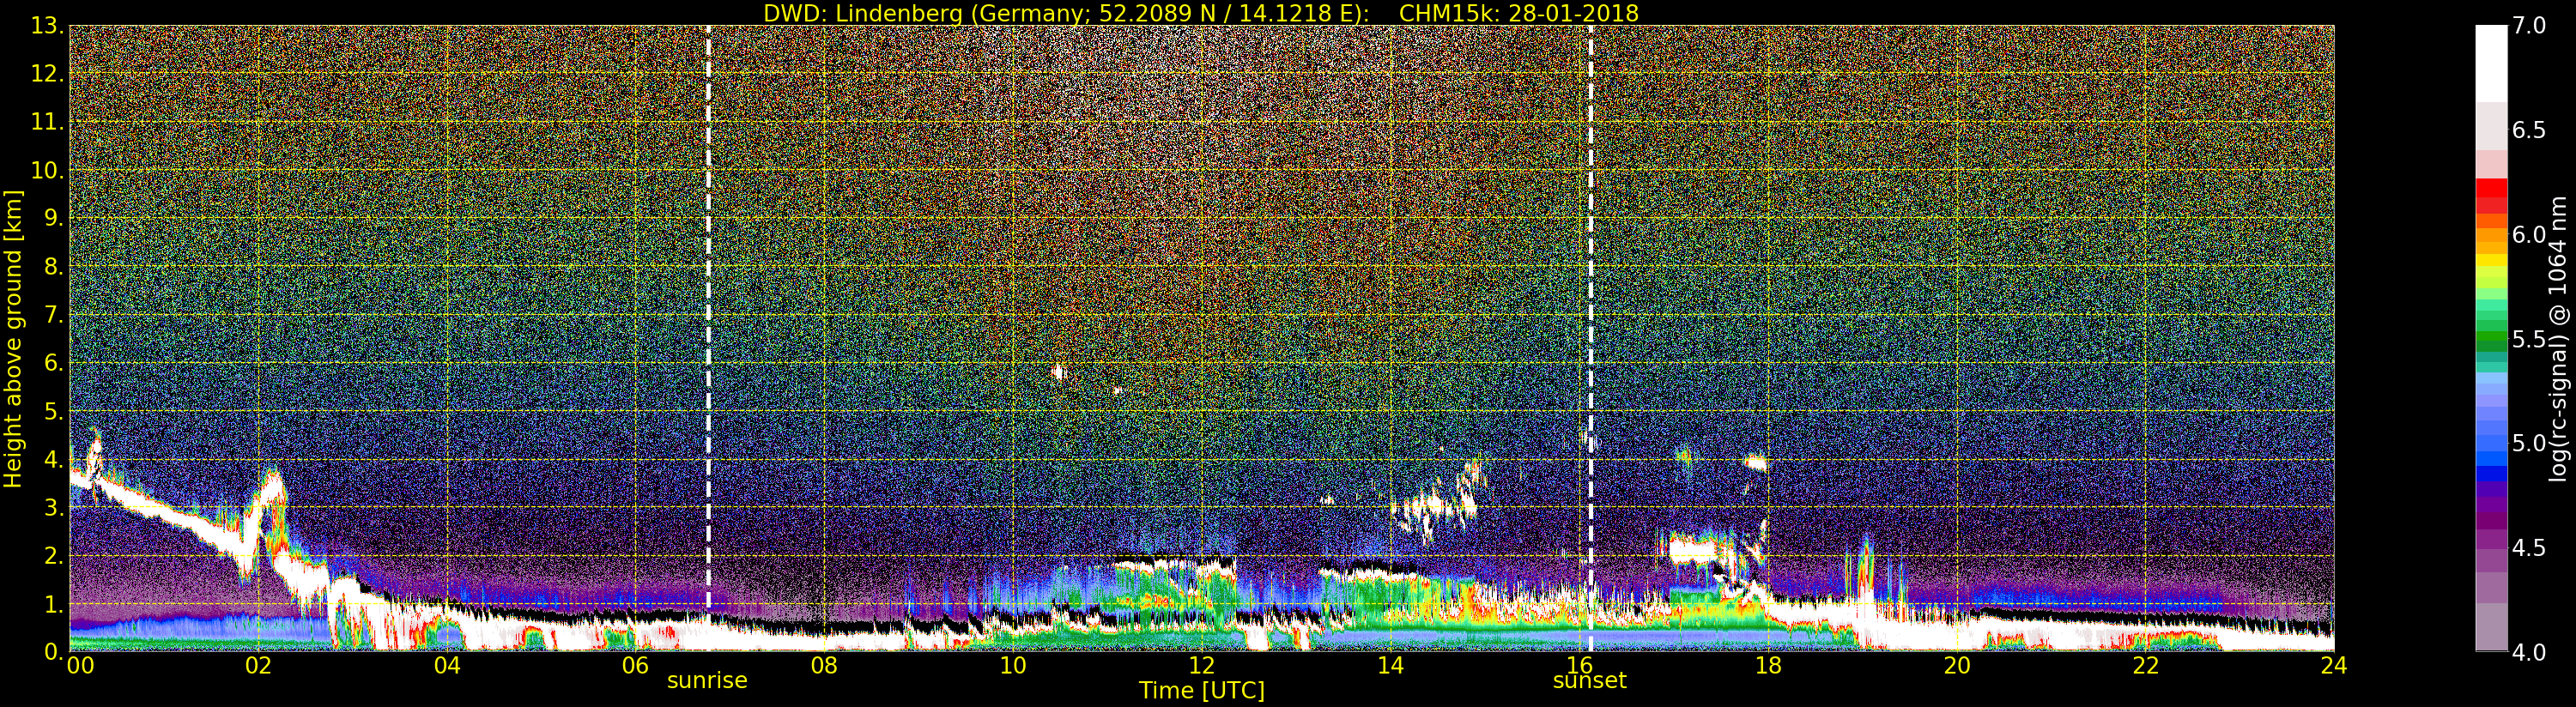This screenshot has width=2576, height=707.
Task: Click the plot title 'DWD: Lindenberg (Germany...'
Action: (x=1201, y=13)
